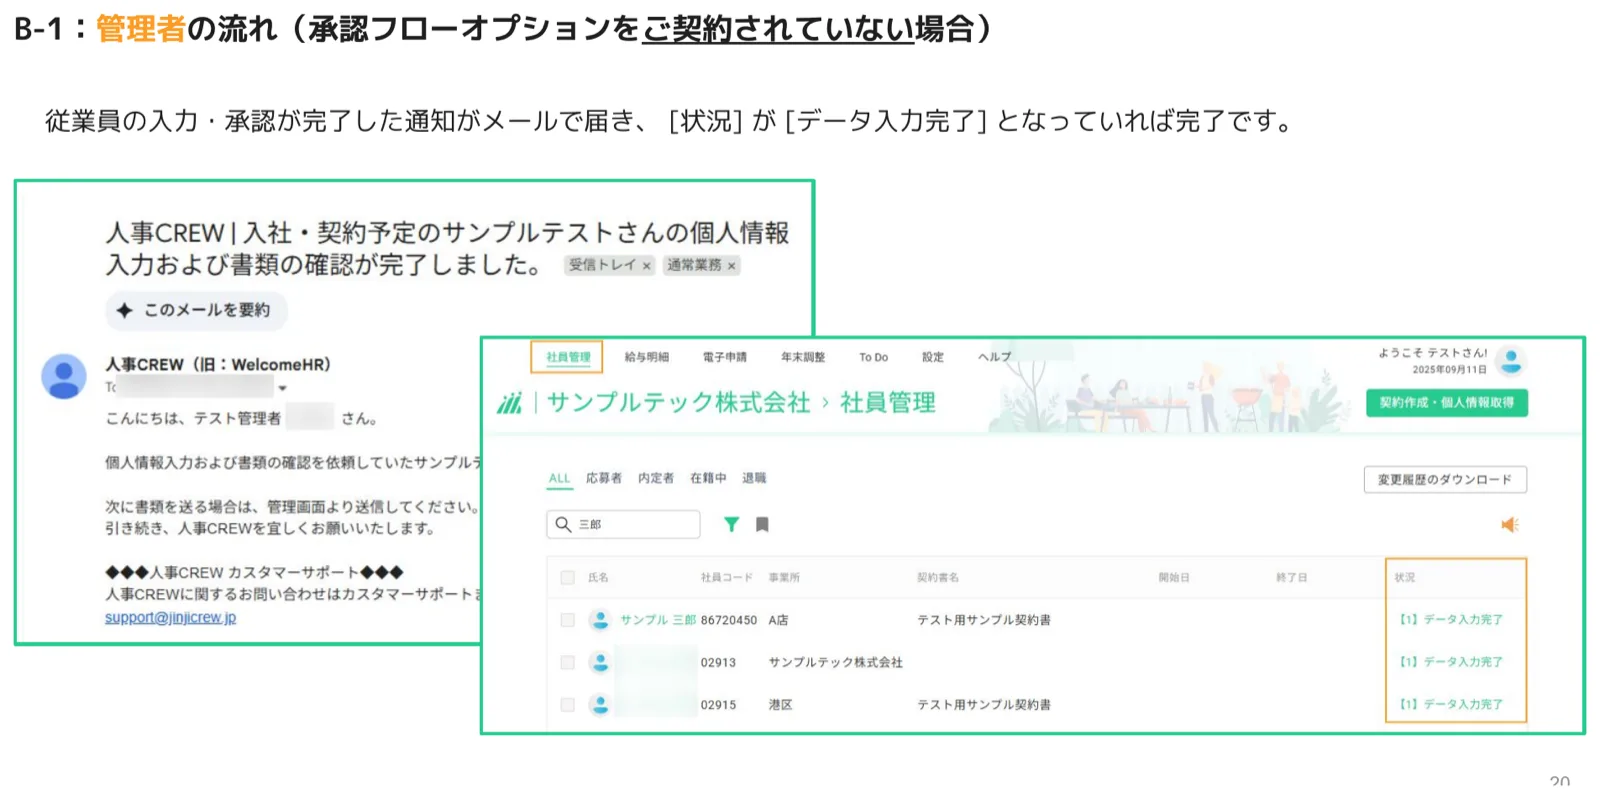The height and width of the screenshot is (799, 1600).
Task: Click the このメールを要約 button in the email
Action: (x=196, y=310)
